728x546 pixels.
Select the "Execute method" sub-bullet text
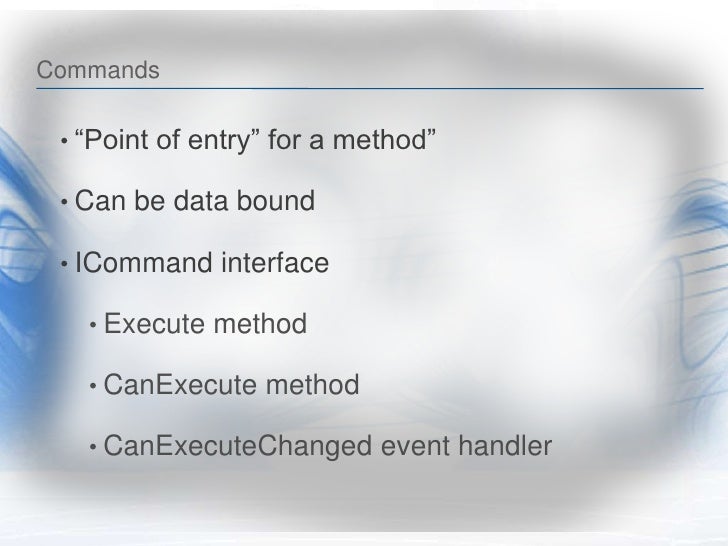[205, 324]
